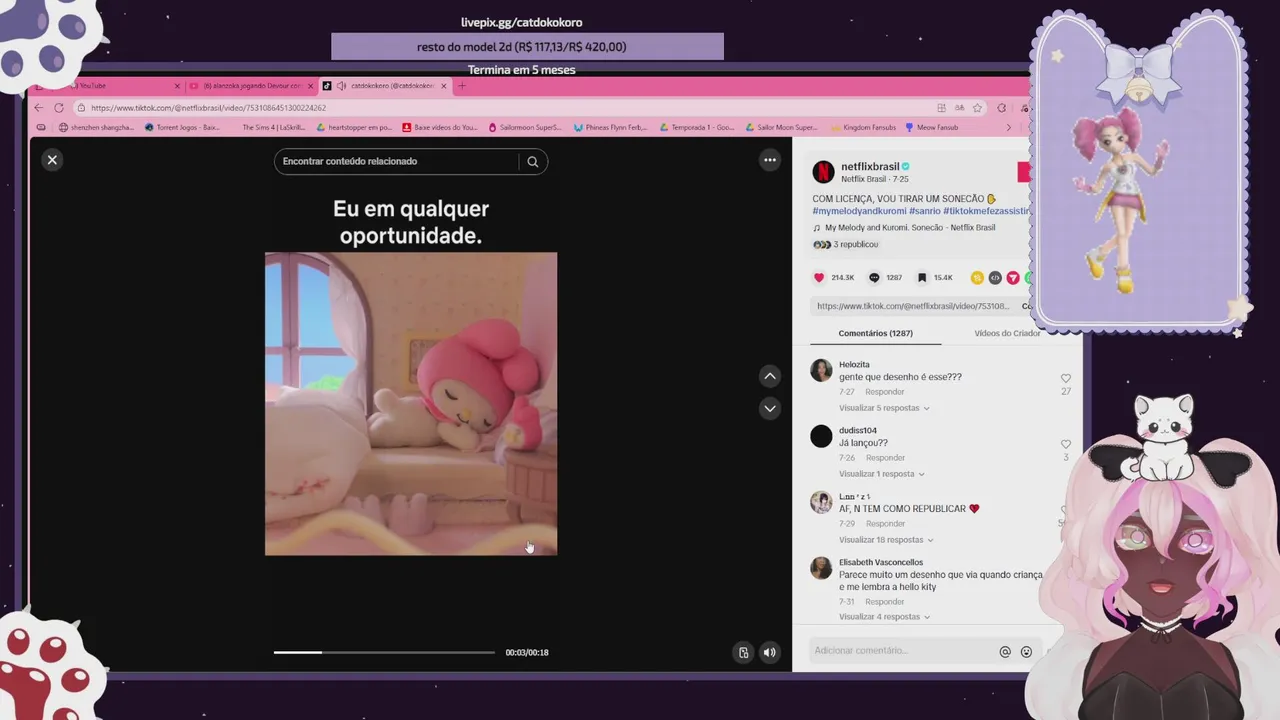Reply to dudiss104's comment
This screenshot has height=720, width=1280.
pyautogui.click(x=885, y=458)
